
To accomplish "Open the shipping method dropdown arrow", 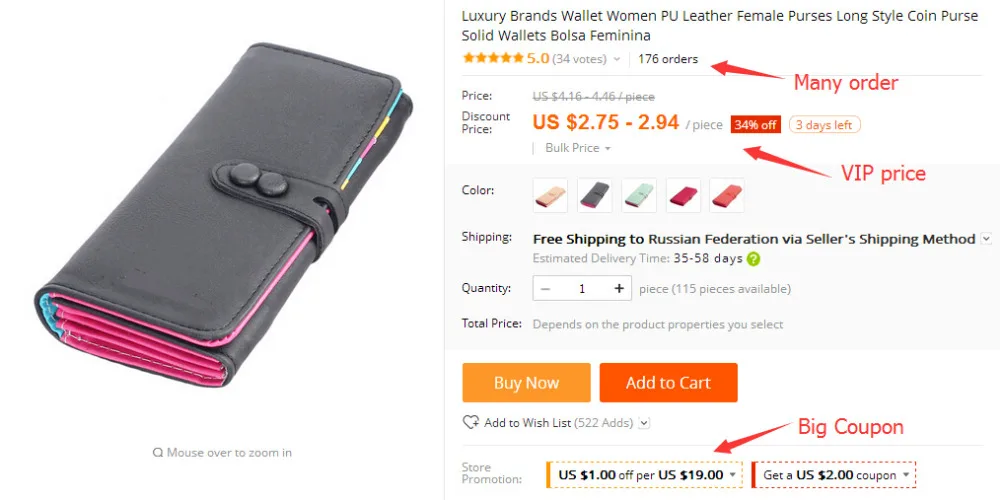I will [986, 239].
